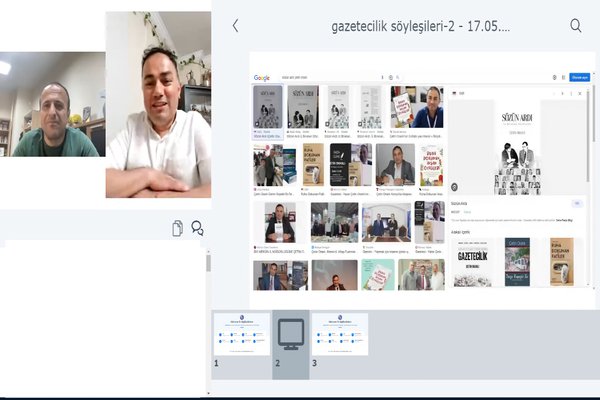Click the Google search input field
The width and height of the screenshot is (600, 400).
(x=331, y=77)
